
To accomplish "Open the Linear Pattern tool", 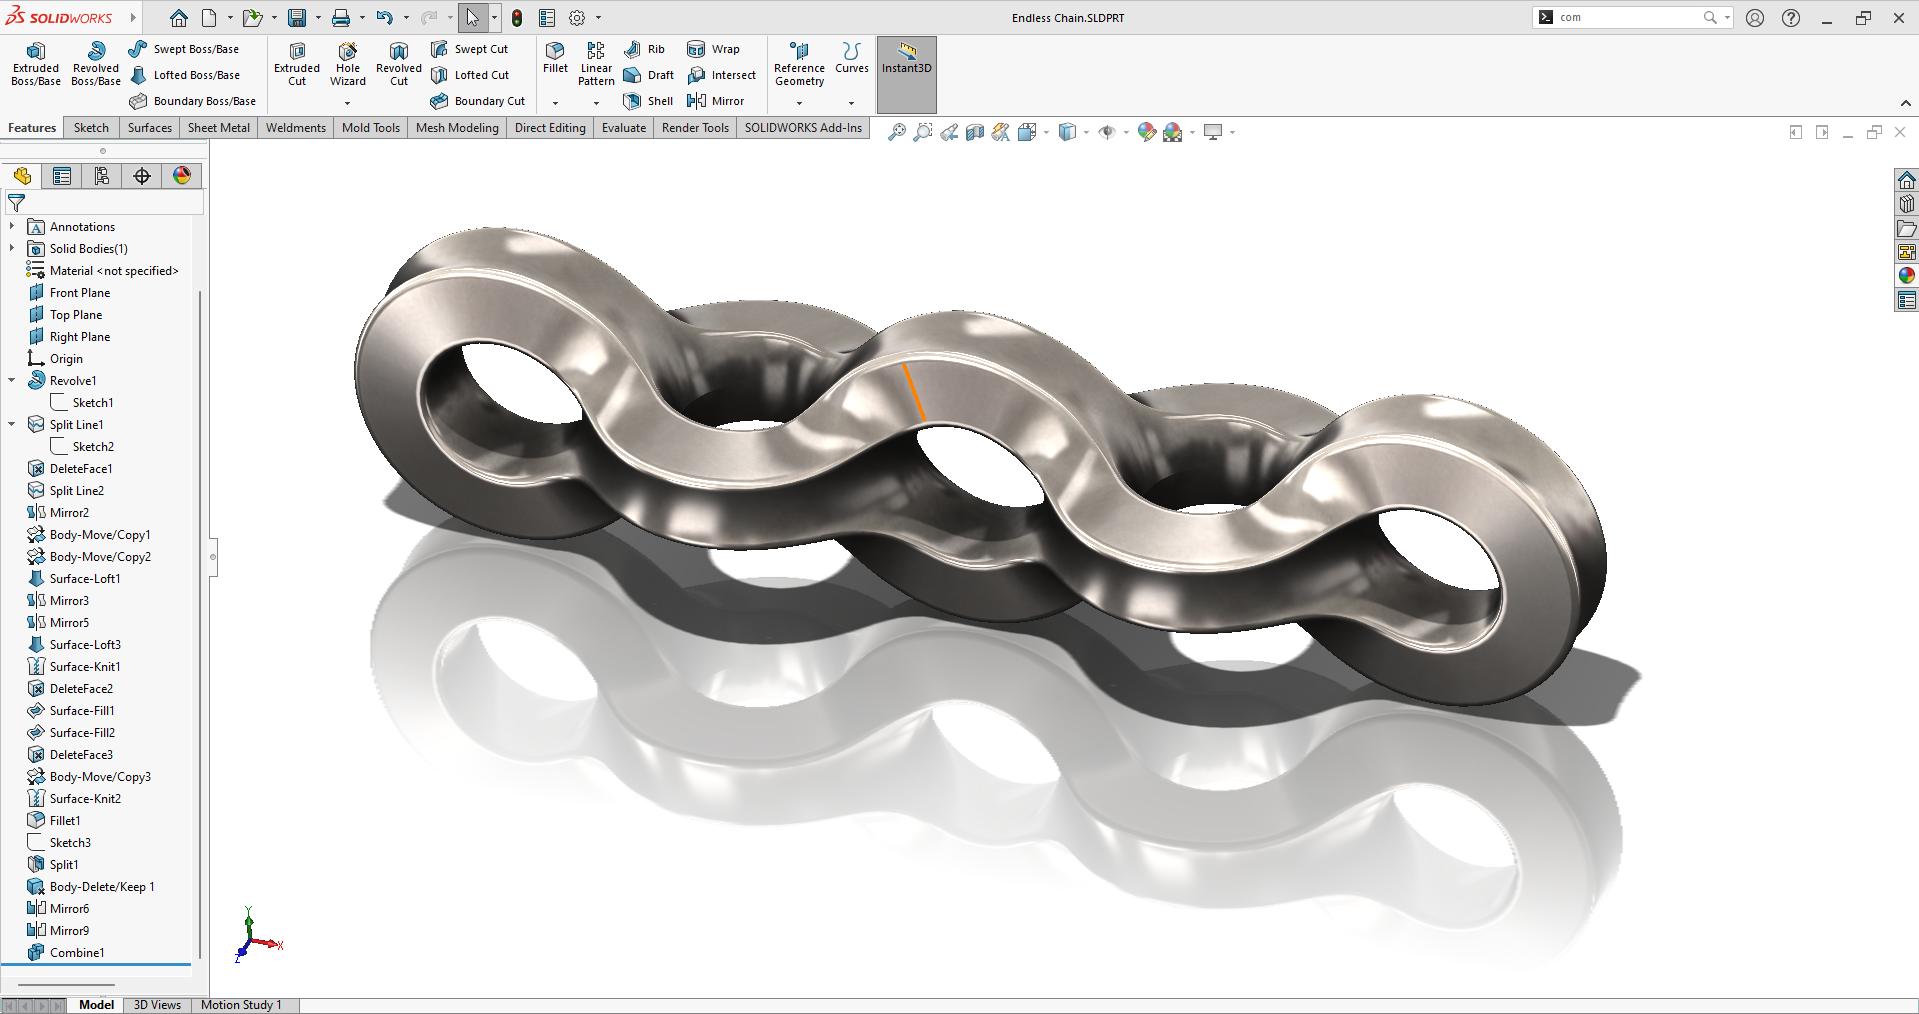I will [x=596, y=64].
